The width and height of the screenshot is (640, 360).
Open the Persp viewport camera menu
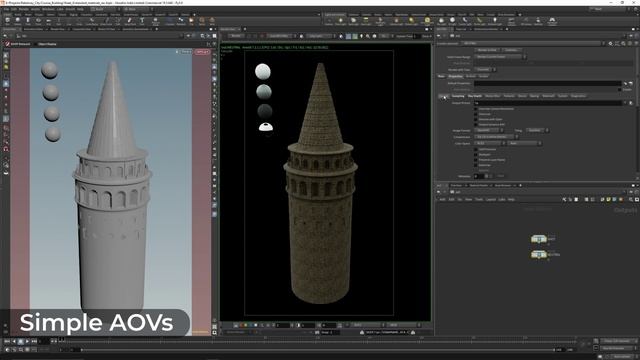pos(185,52)
